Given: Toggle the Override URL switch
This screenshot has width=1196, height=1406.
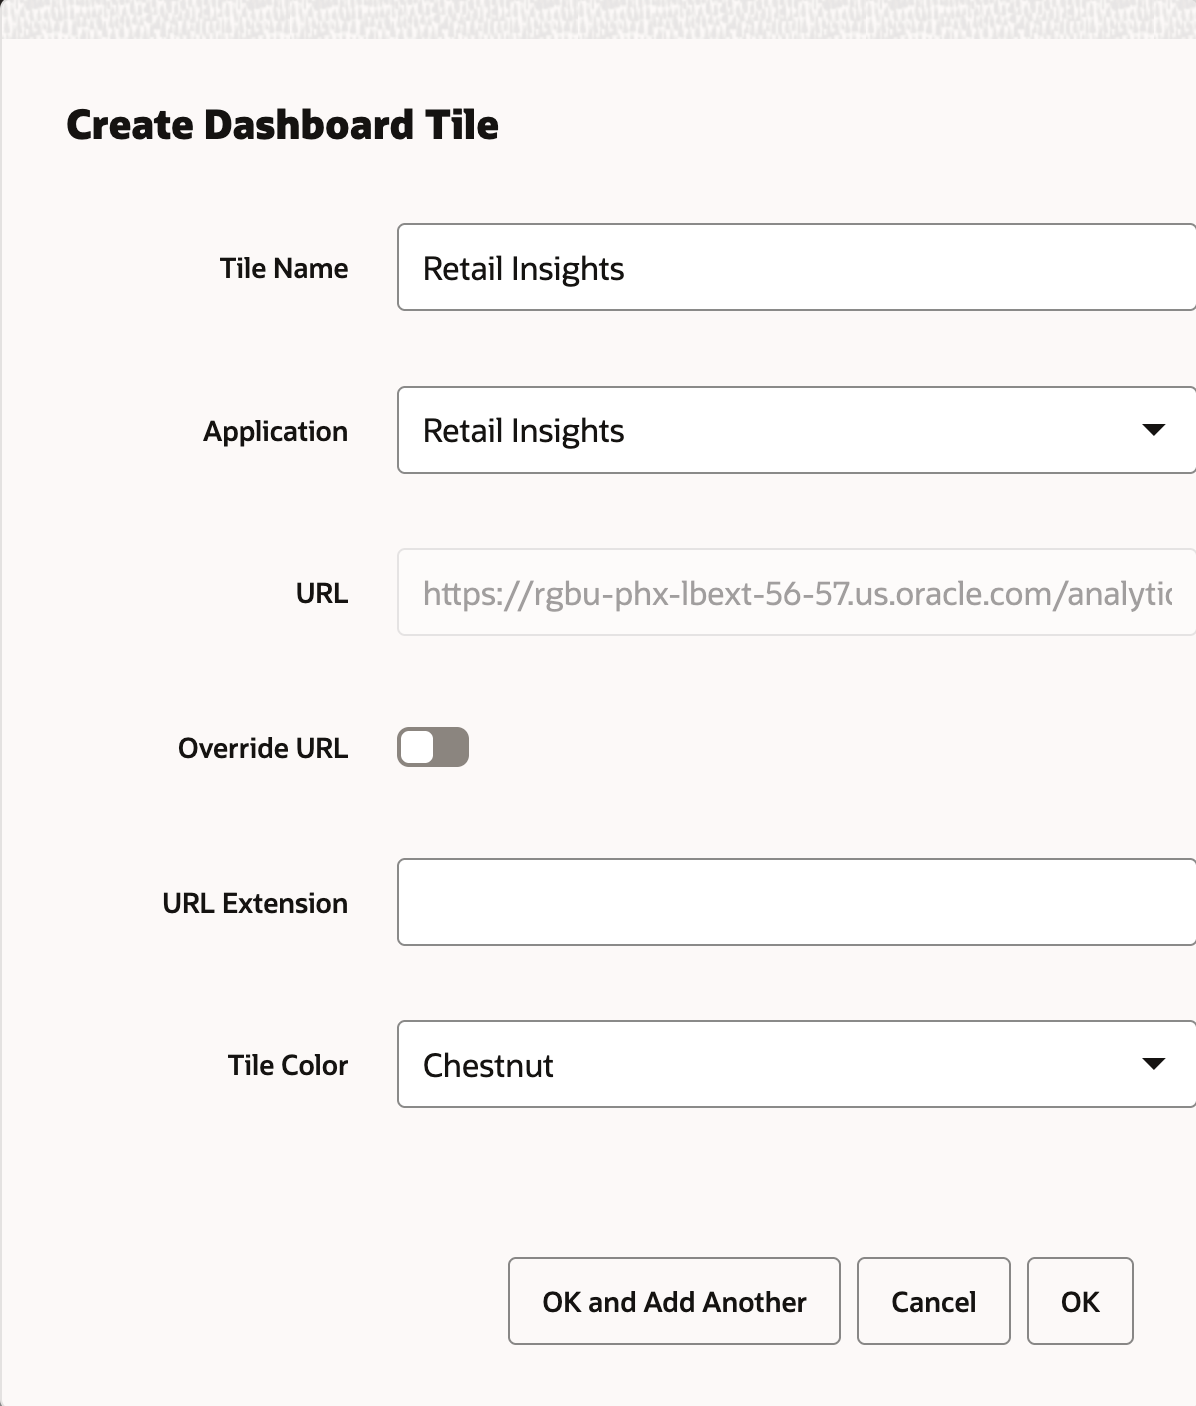Looking at the screenshot, I should 433,747.
